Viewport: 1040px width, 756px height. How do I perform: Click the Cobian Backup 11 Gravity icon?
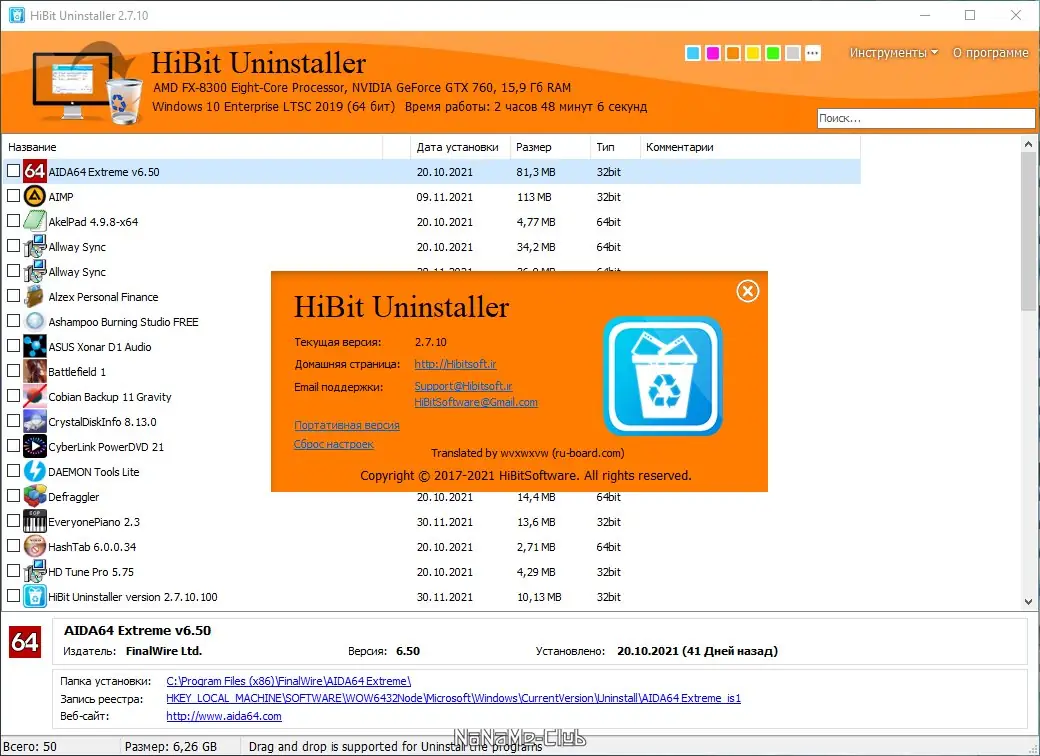coord(34,397)
